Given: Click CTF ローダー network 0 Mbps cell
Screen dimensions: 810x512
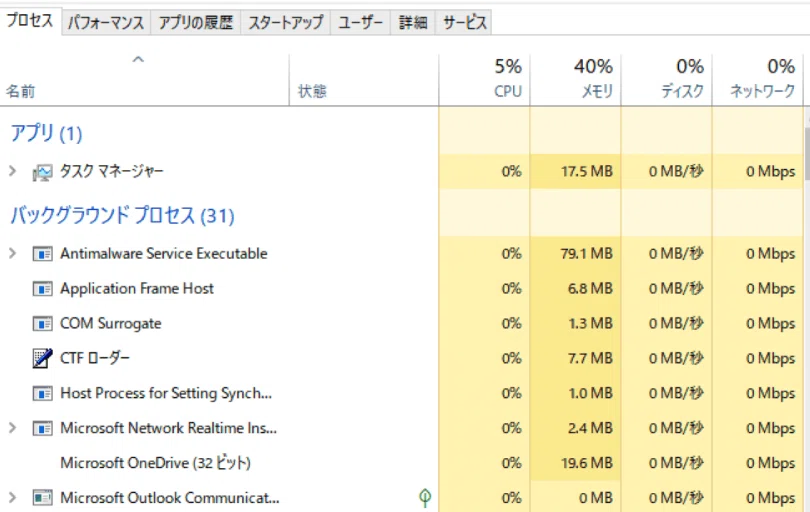Looking at the screenshot, I should coord(757,358).
